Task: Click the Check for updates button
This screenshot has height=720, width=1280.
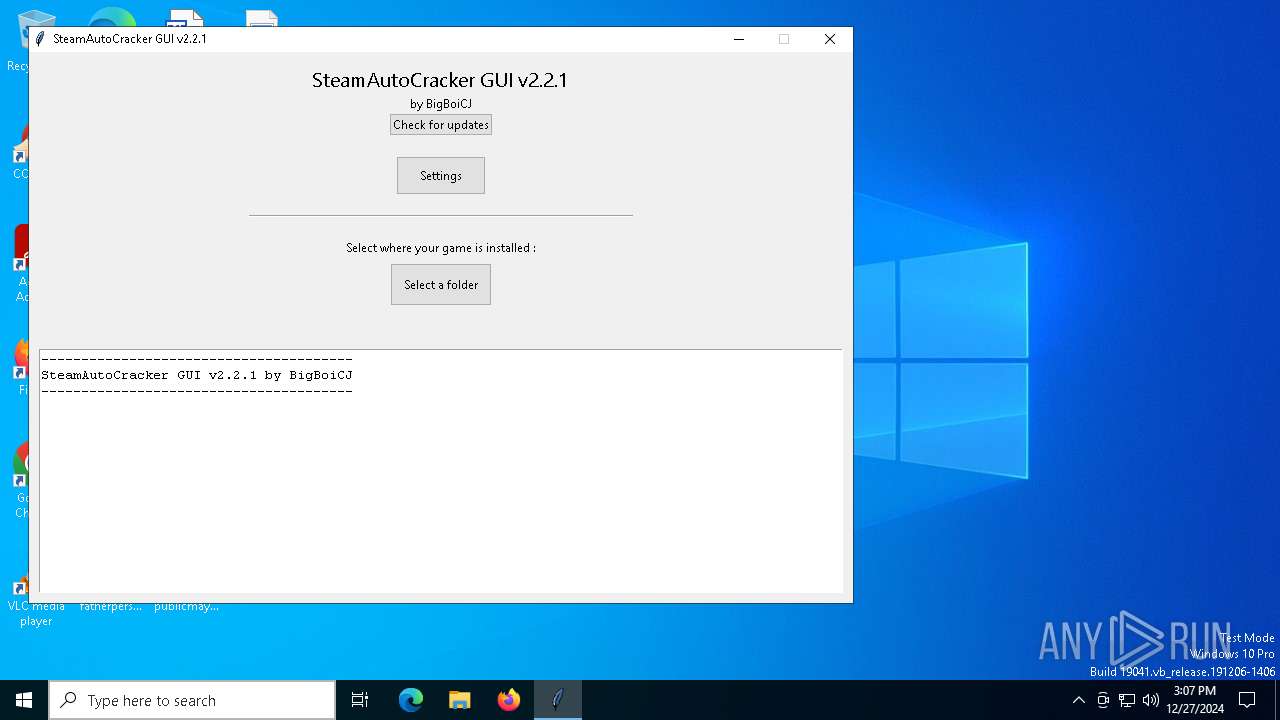Action: (x=441, y=125)
